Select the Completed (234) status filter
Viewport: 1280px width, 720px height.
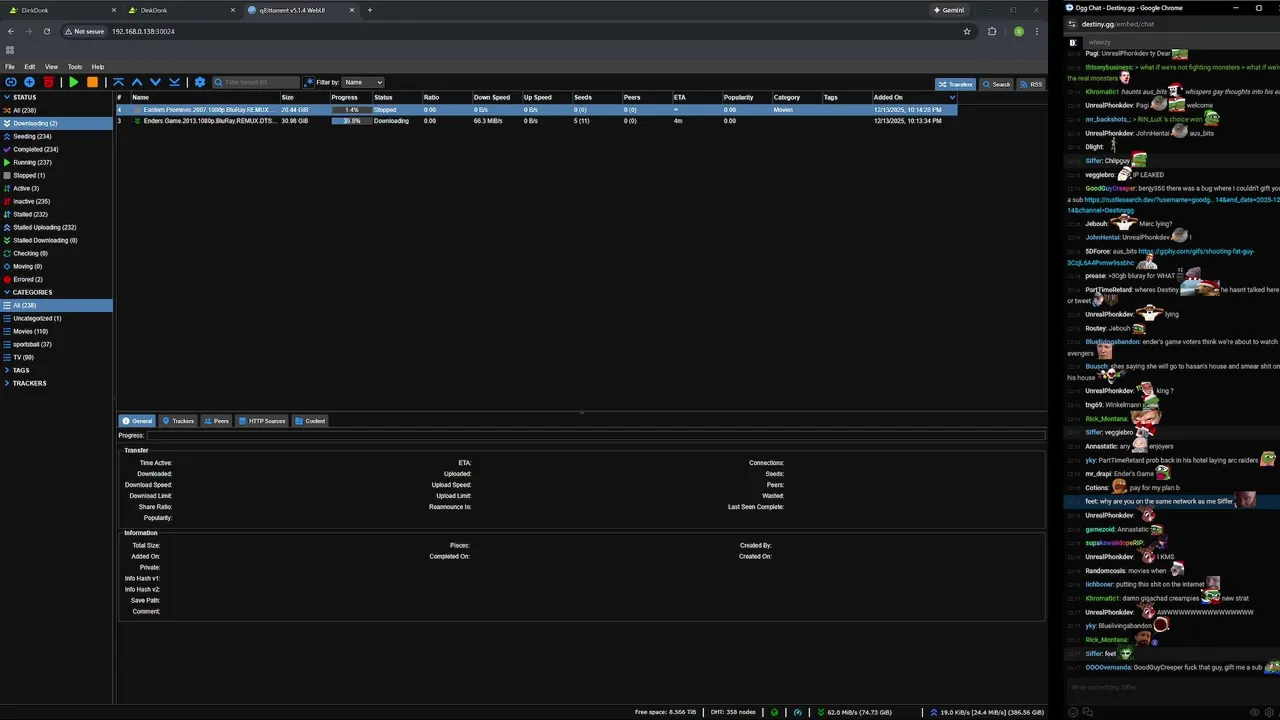point(56,149)
